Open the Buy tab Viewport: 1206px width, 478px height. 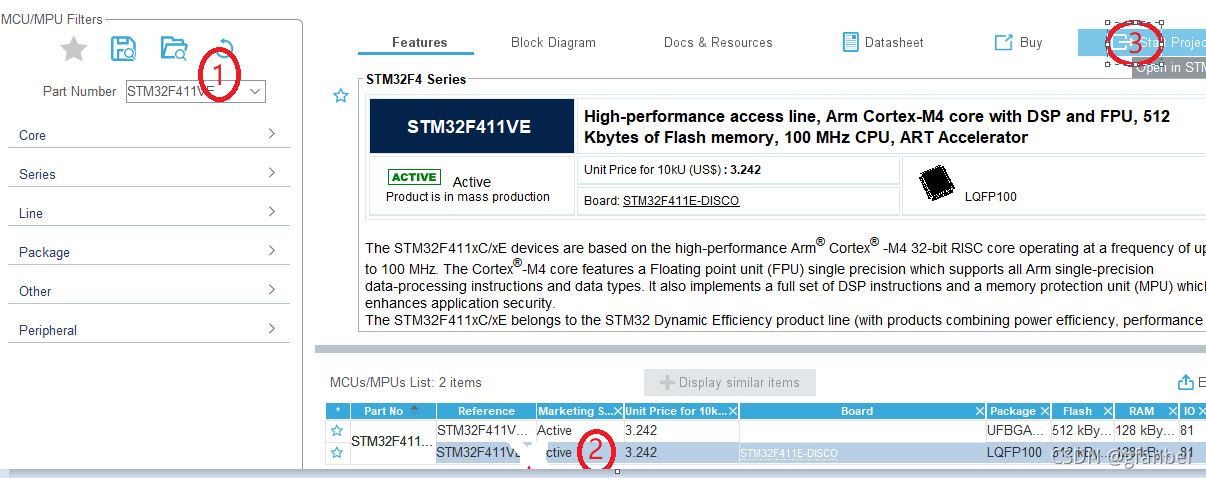click(1018, 42)
